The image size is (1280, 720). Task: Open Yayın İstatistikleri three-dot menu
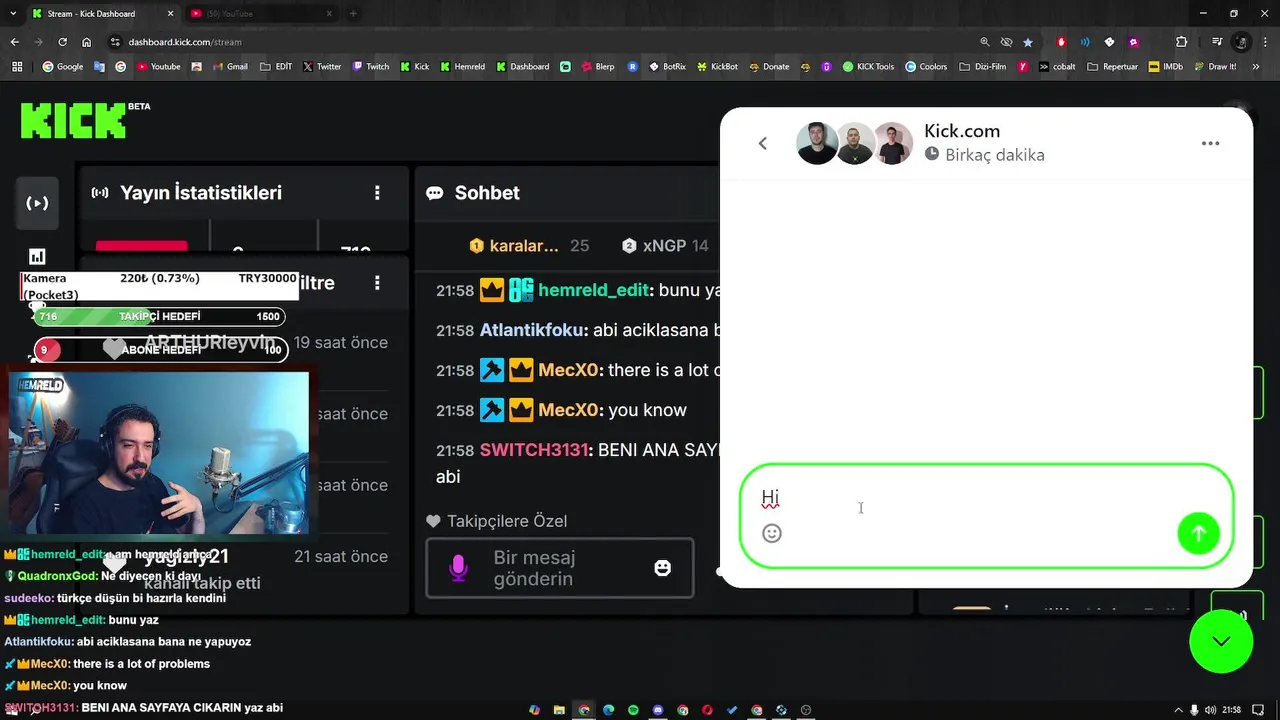coord(377,193)
